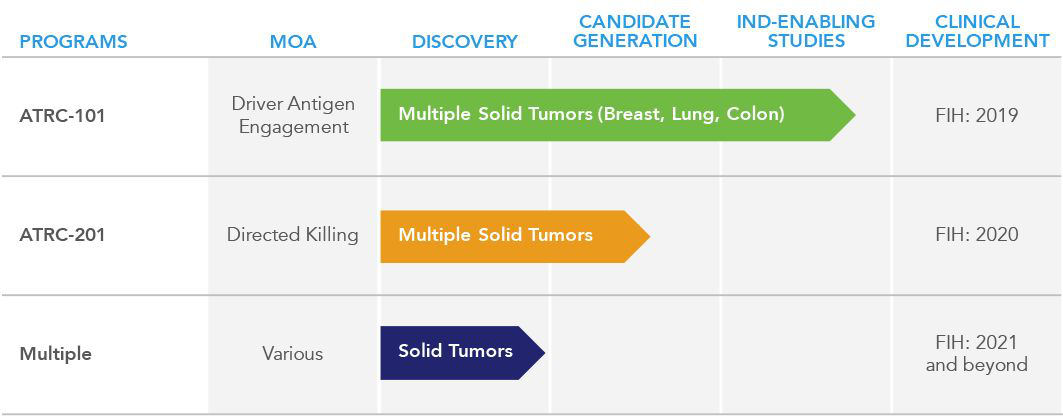Click the Various MOA text
This screenshot has height=420, width=1063.
293,354
